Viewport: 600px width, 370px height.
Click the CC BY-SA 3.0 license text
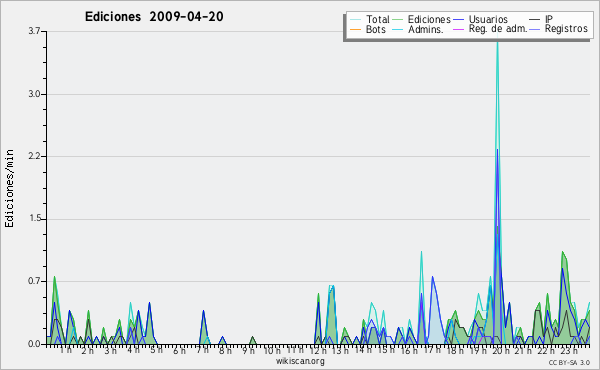click(x=569, y=363)
